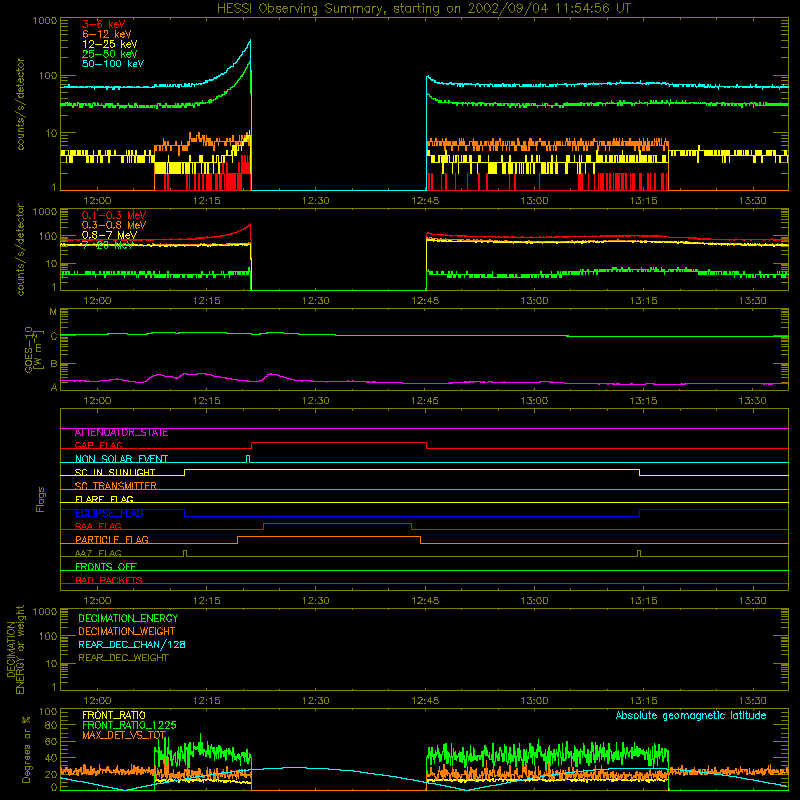Select the red 3-6 keV legend label

coord(104,24)
